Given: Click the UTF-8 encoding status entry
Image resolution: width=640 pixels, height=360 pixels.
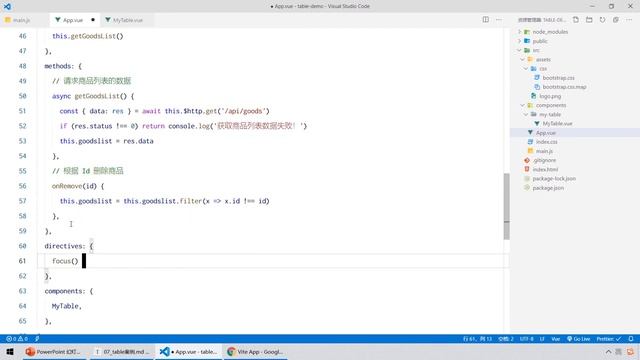Looking at the screenshot, I should (x=527, y=339).
